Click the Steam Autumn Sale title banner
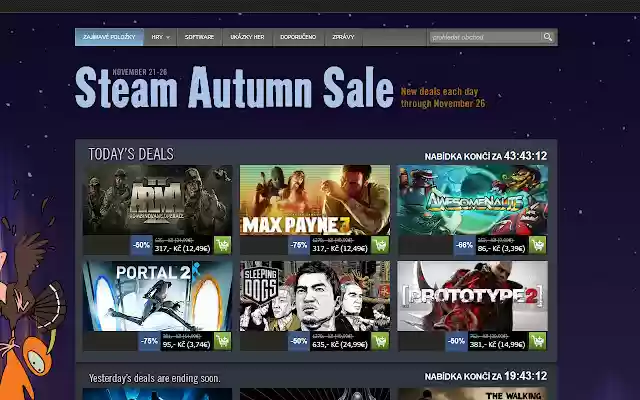The width and height of the screenshot is (640, 400). [x=234, y=87]
